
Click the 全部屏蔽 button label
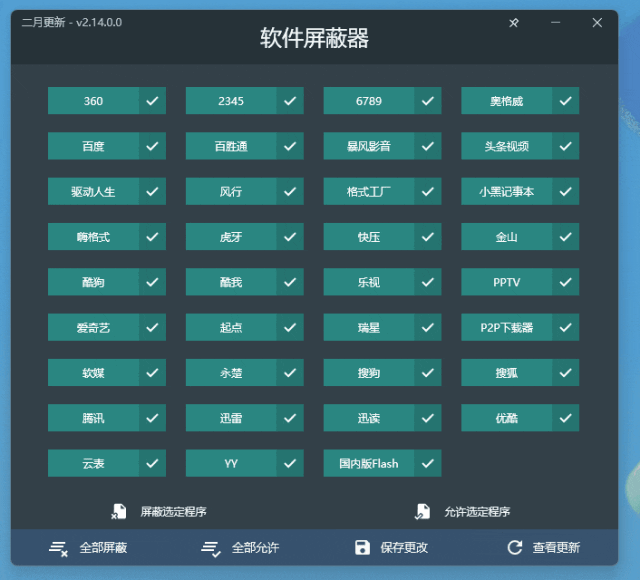click(x=103, y=548)
